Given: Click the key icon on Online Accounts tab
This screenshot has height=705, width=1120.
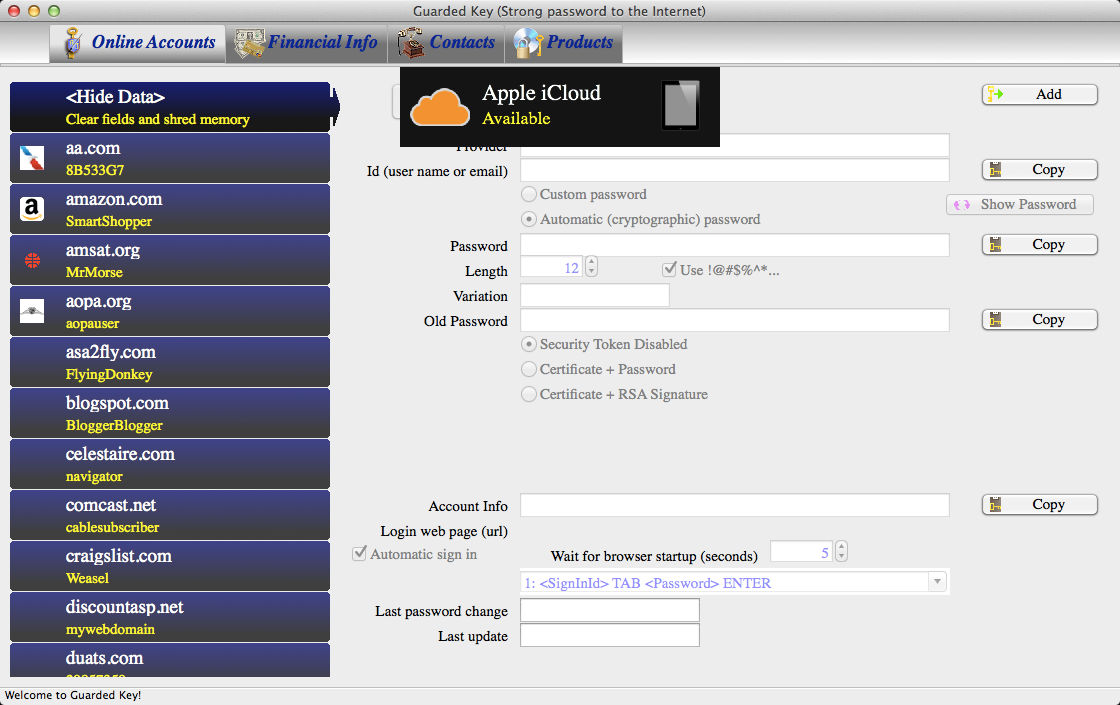Looking at the screenshot, I should (71, 43).
